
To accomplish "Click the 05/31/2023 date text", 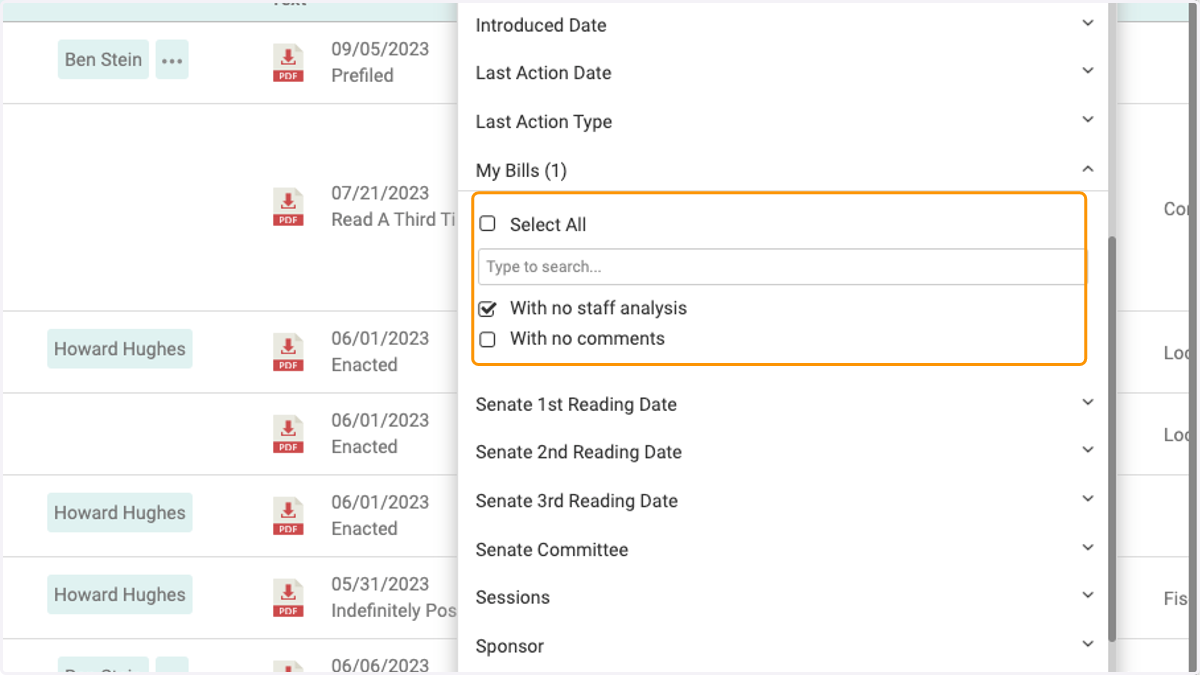I will [x=380, y=584].
